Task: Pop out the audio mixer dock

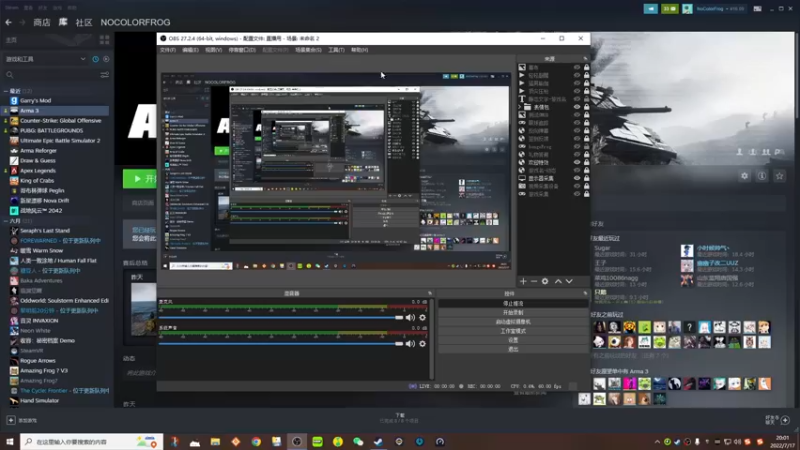Action: click(x=430, y=293)
